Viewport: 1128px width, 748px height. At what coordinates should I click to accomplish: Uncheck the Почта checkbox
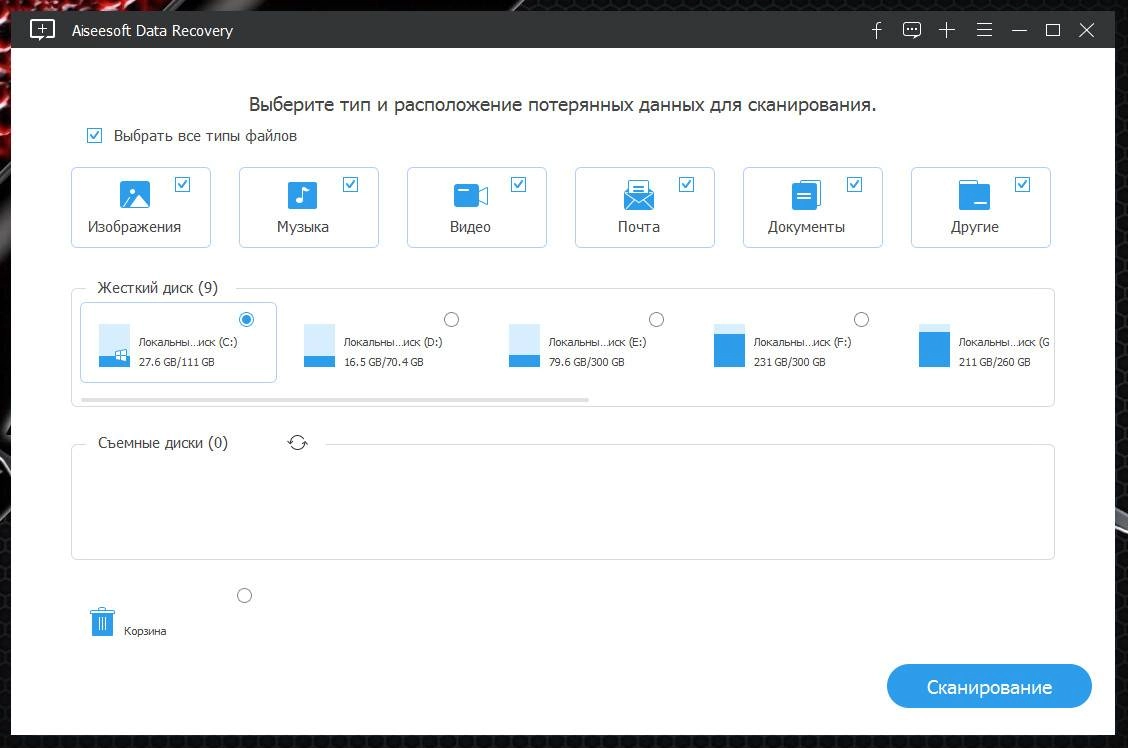pos(686,185)
